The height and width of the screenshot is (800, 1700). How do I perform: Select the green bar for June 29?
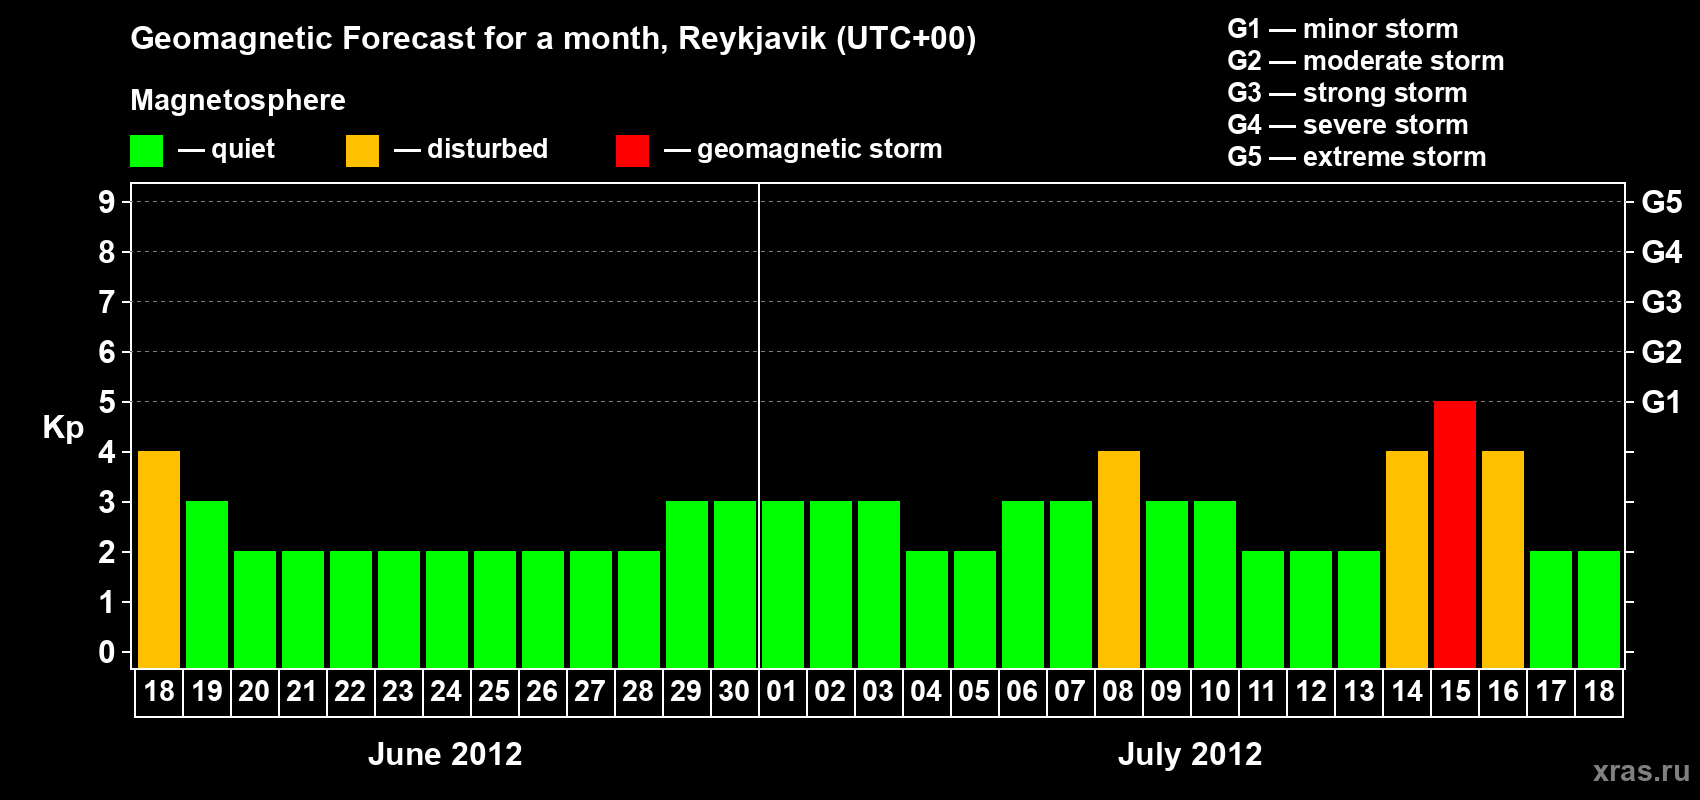[x=687, y=585]
